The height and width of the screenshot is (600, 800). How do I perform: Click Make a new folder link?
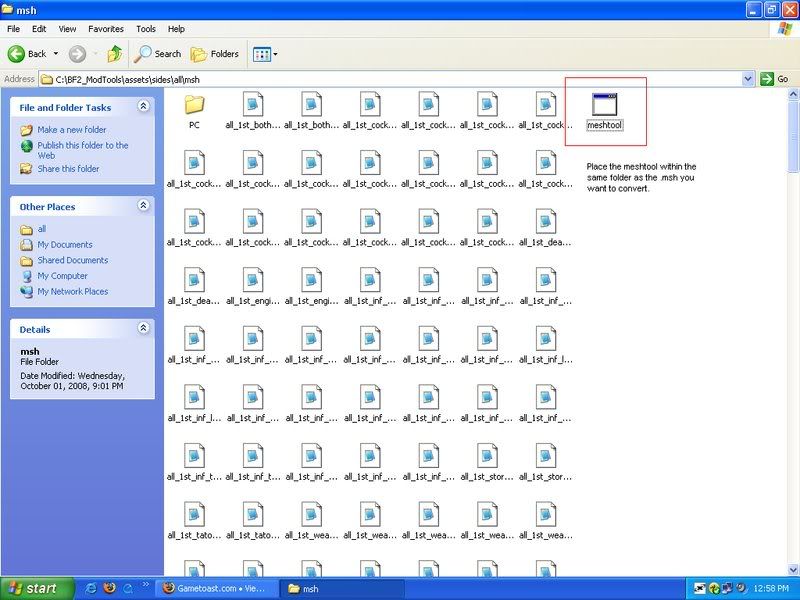click(72, 130)
